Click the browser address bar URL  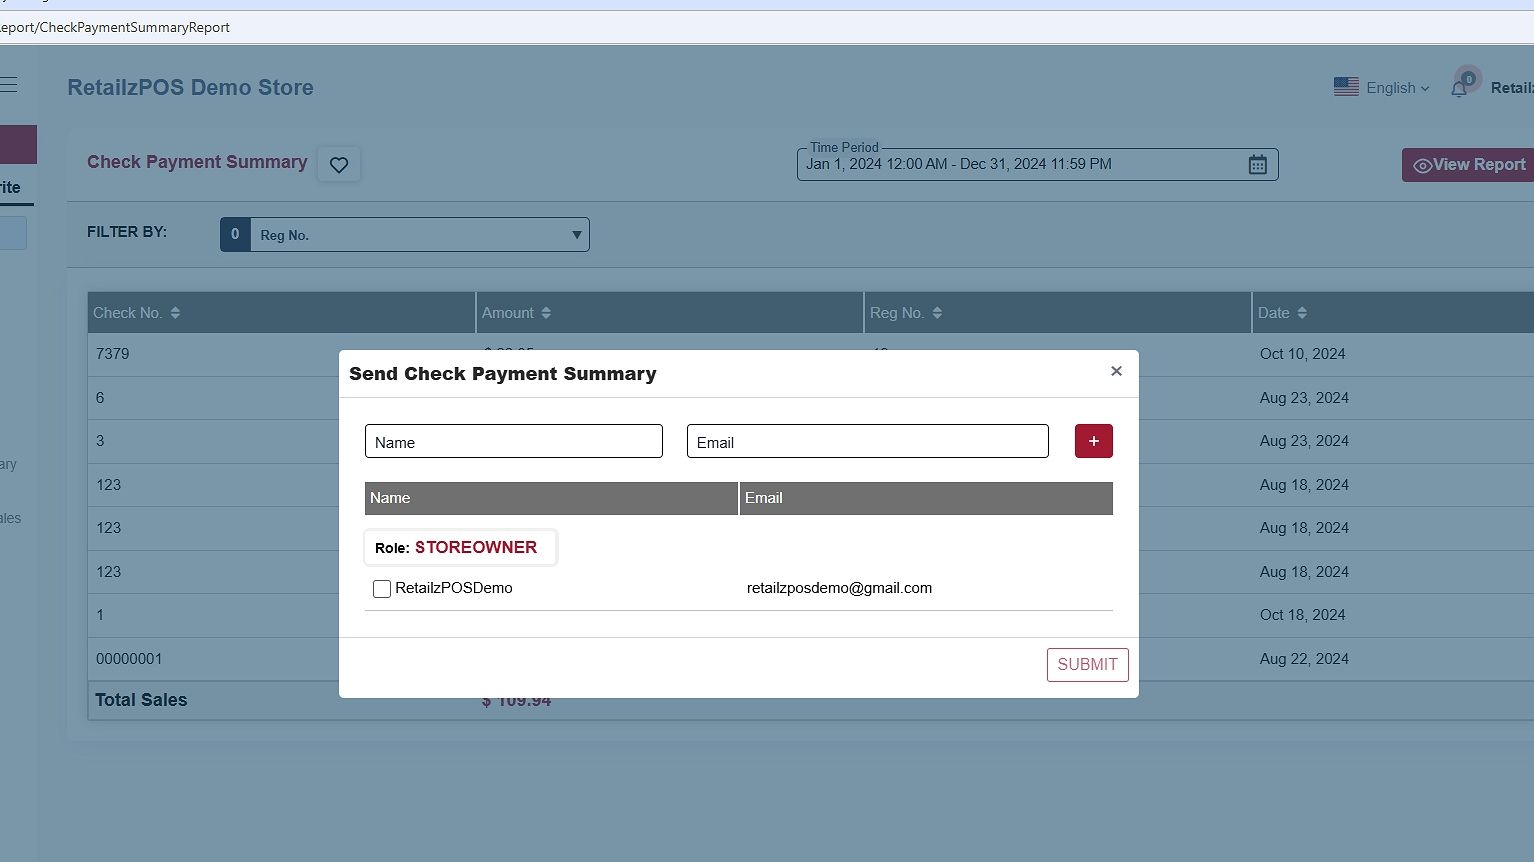coord(115,27)
